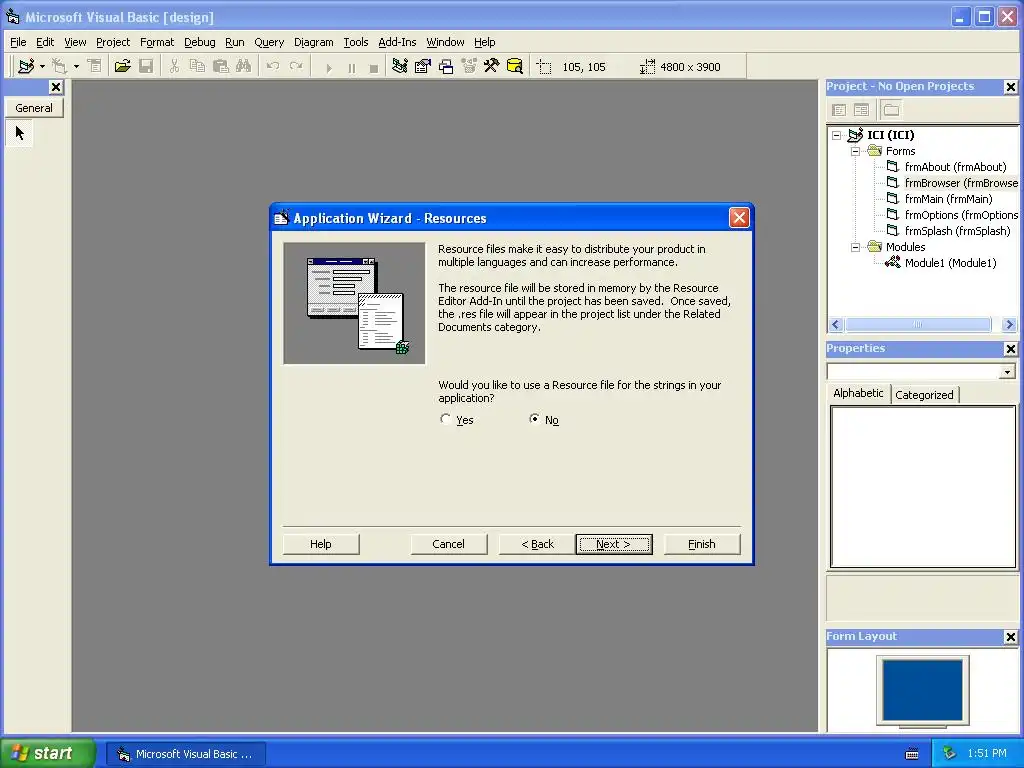Select the Pointer tool in toolbox

(20, 133)
